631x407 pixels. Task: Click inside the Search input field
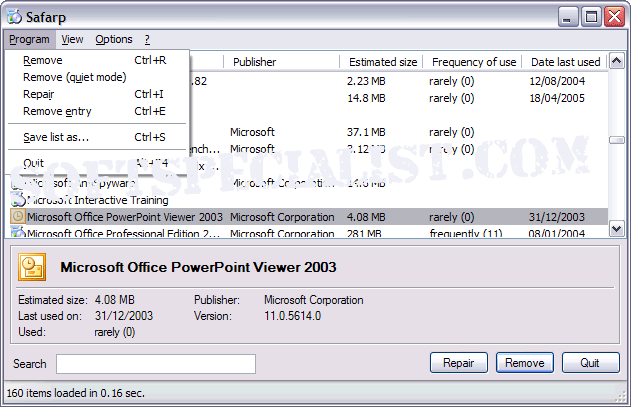tap(156, 364)
